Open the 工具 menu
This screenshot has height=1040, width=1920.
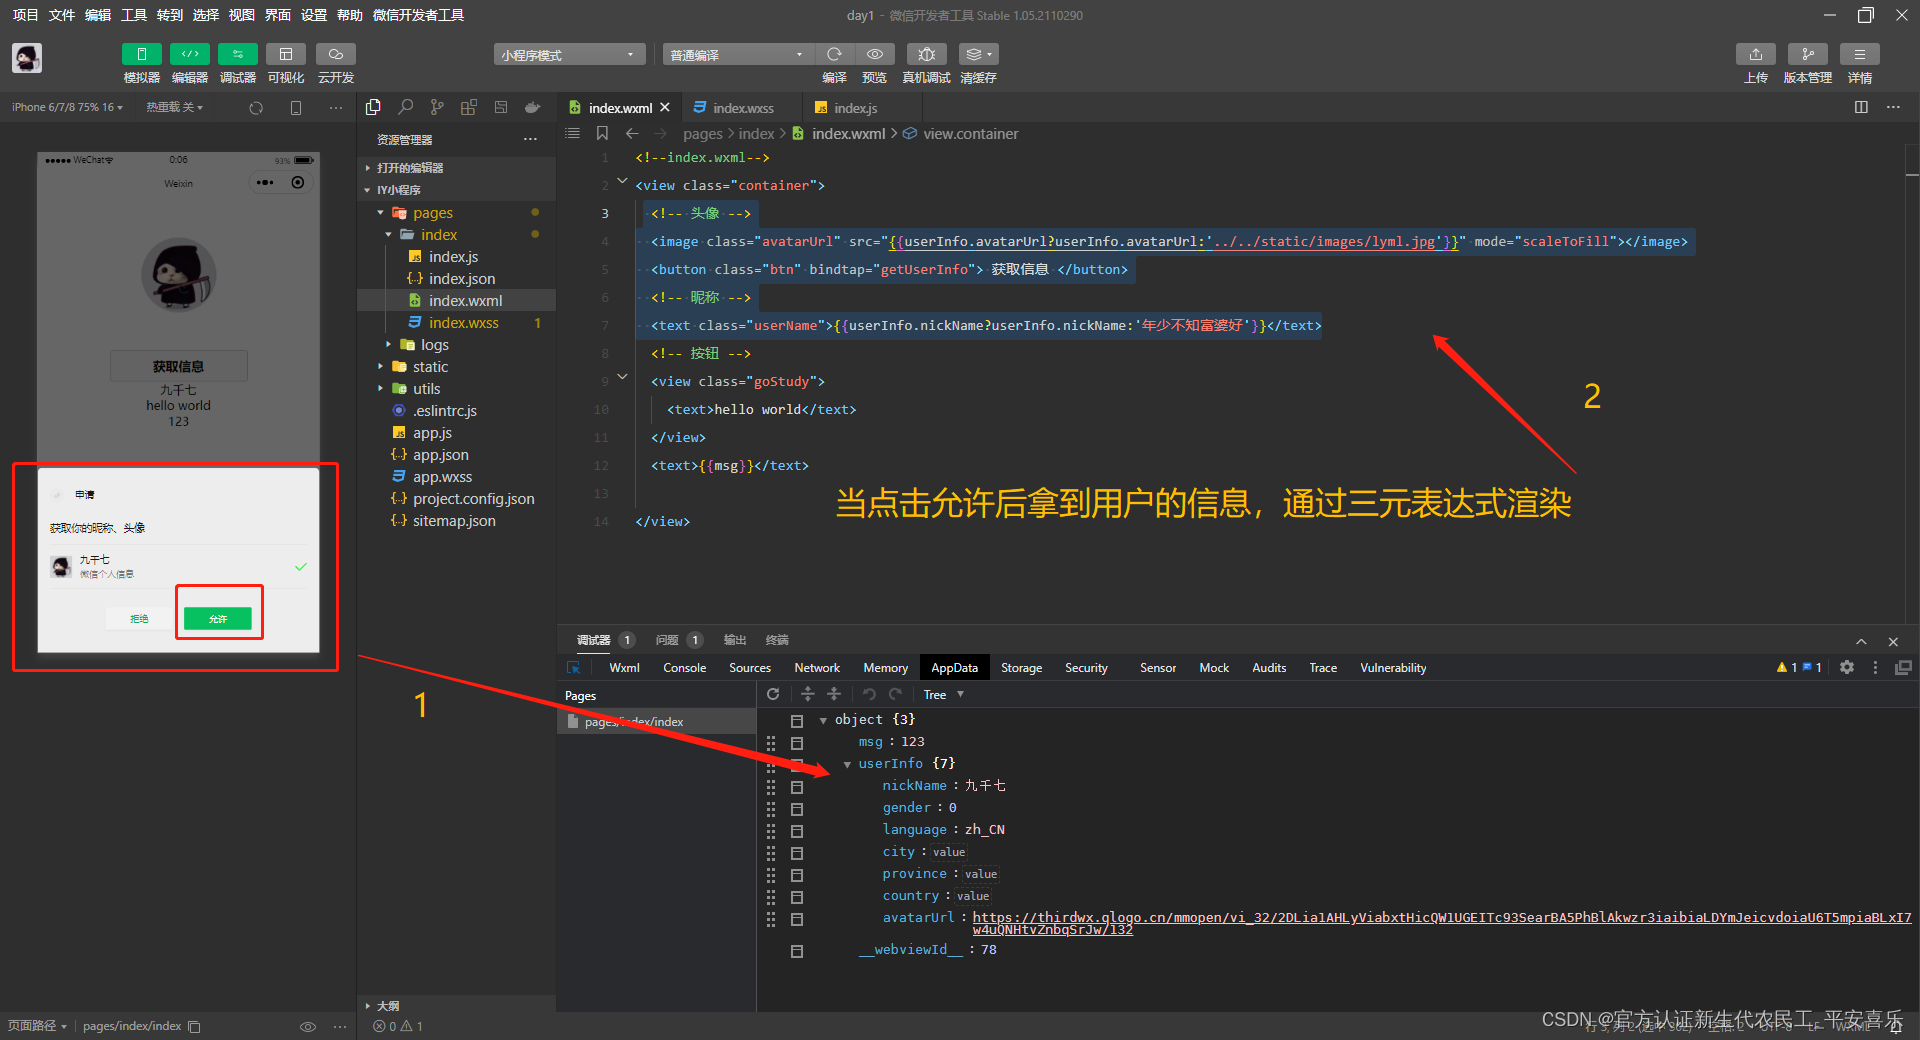[134, 15]
